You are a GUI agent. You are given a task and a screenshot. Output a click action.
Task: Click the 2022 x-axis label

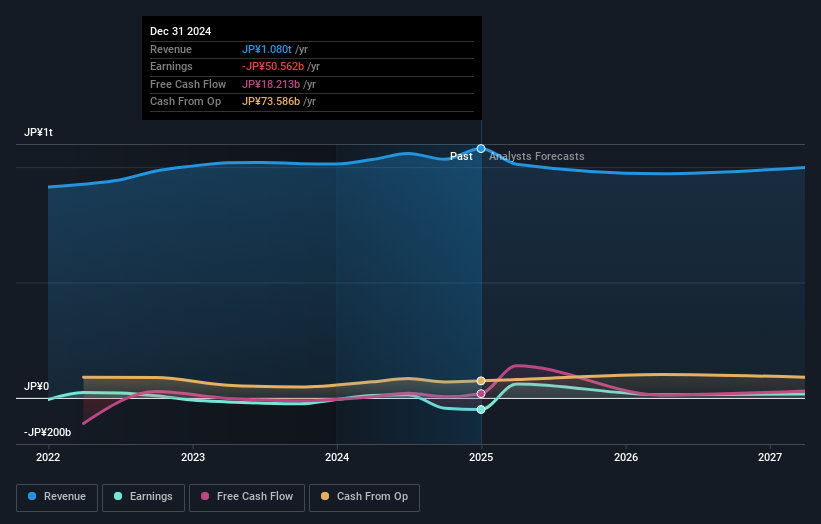point(48,458)
